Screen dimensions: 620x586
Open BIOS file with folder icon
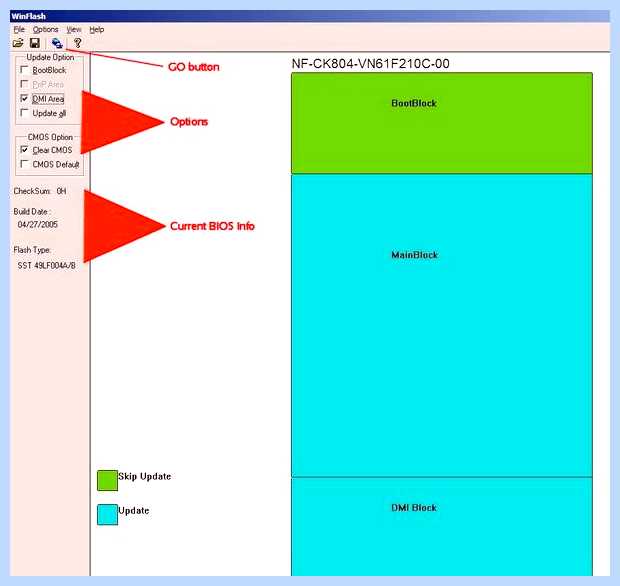point(18,43)
